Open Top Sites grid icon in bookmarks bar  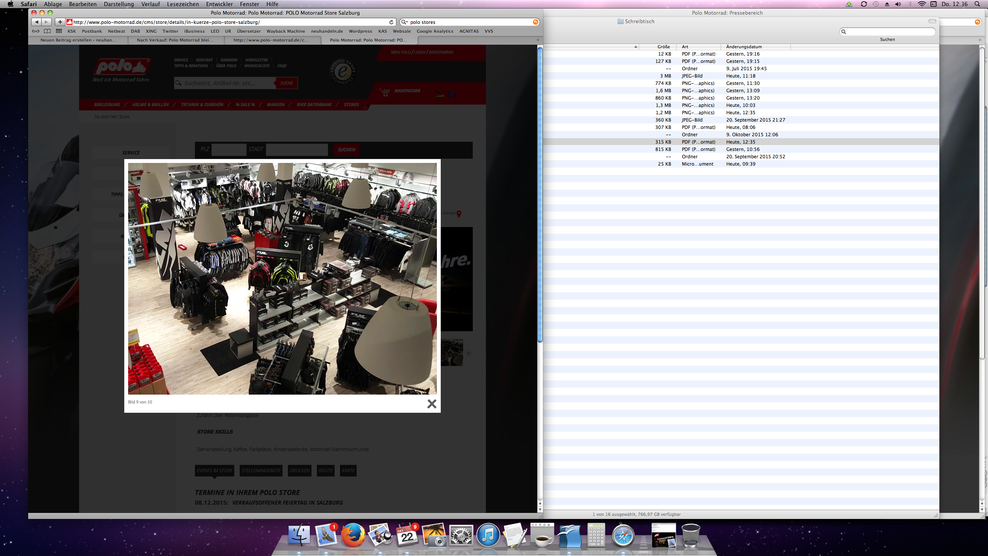point(59,31)
